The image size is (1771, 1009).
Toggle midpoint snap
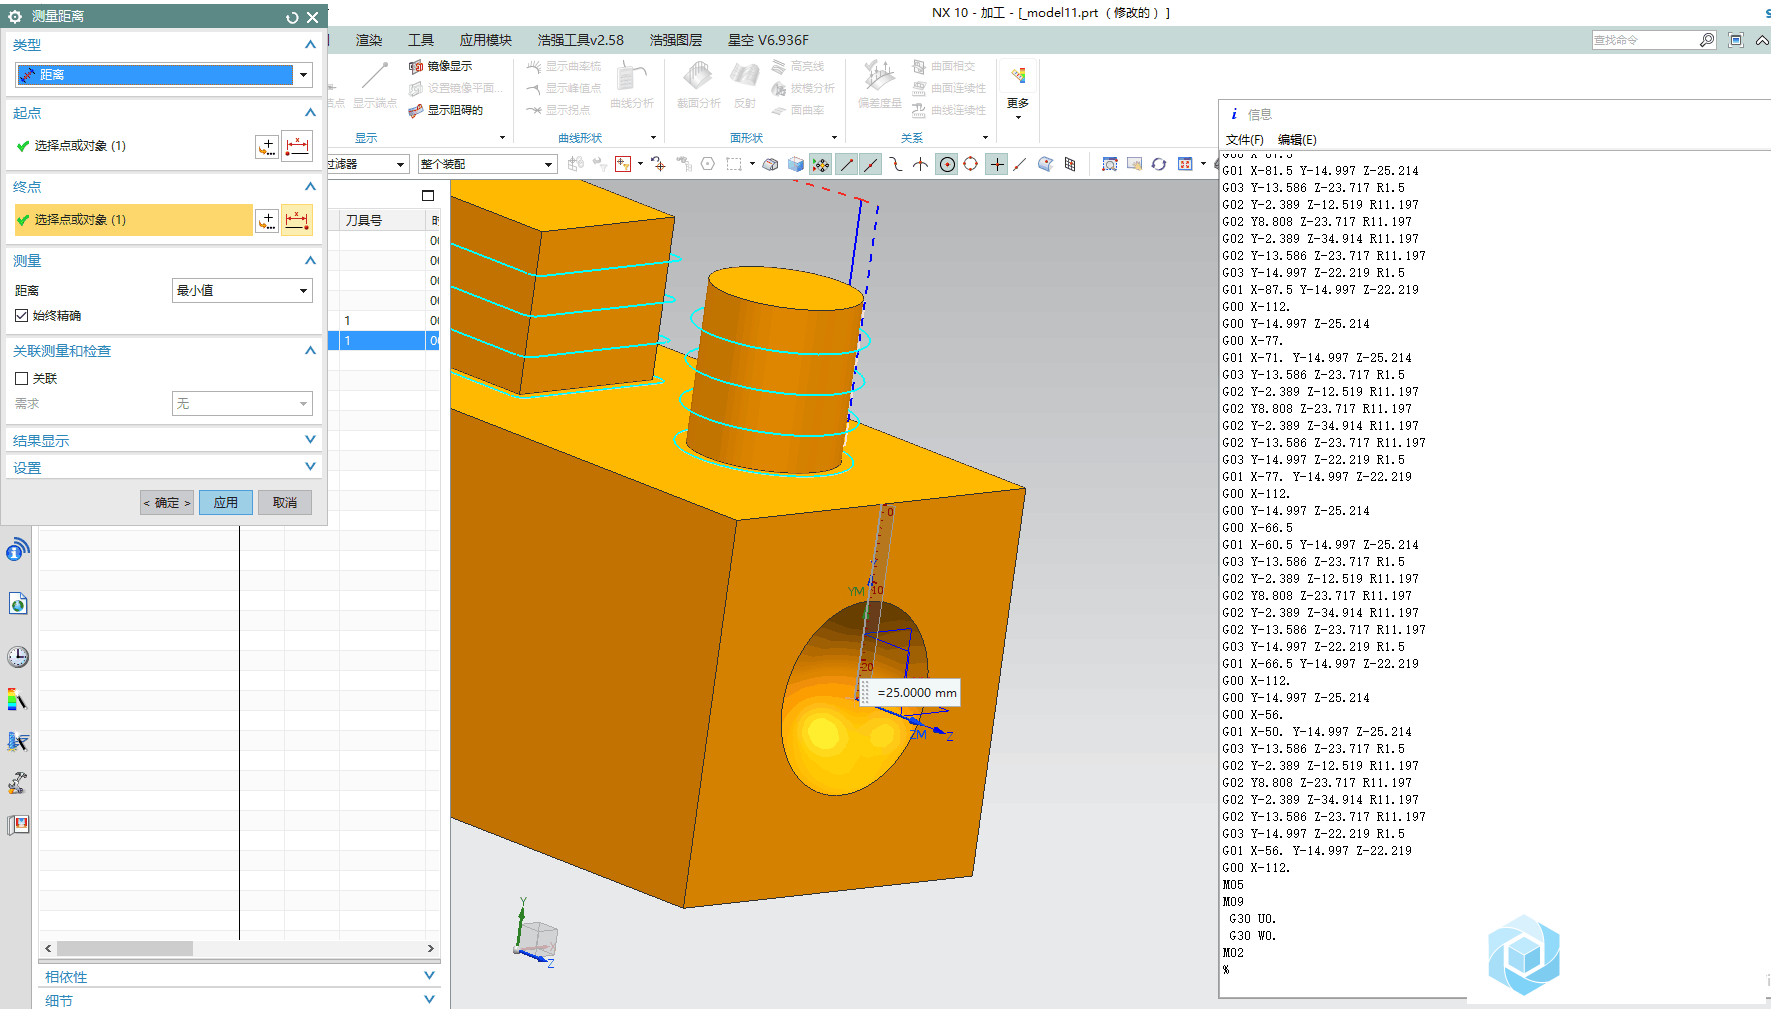point(871,164)
